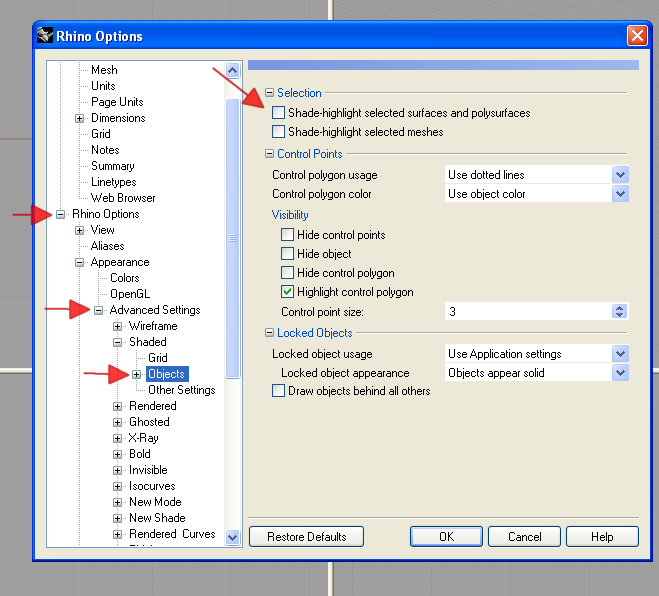This screenshot has height=596, width=659.
Task: Expand the Ghosted tree node
Action: click(118, 422)
